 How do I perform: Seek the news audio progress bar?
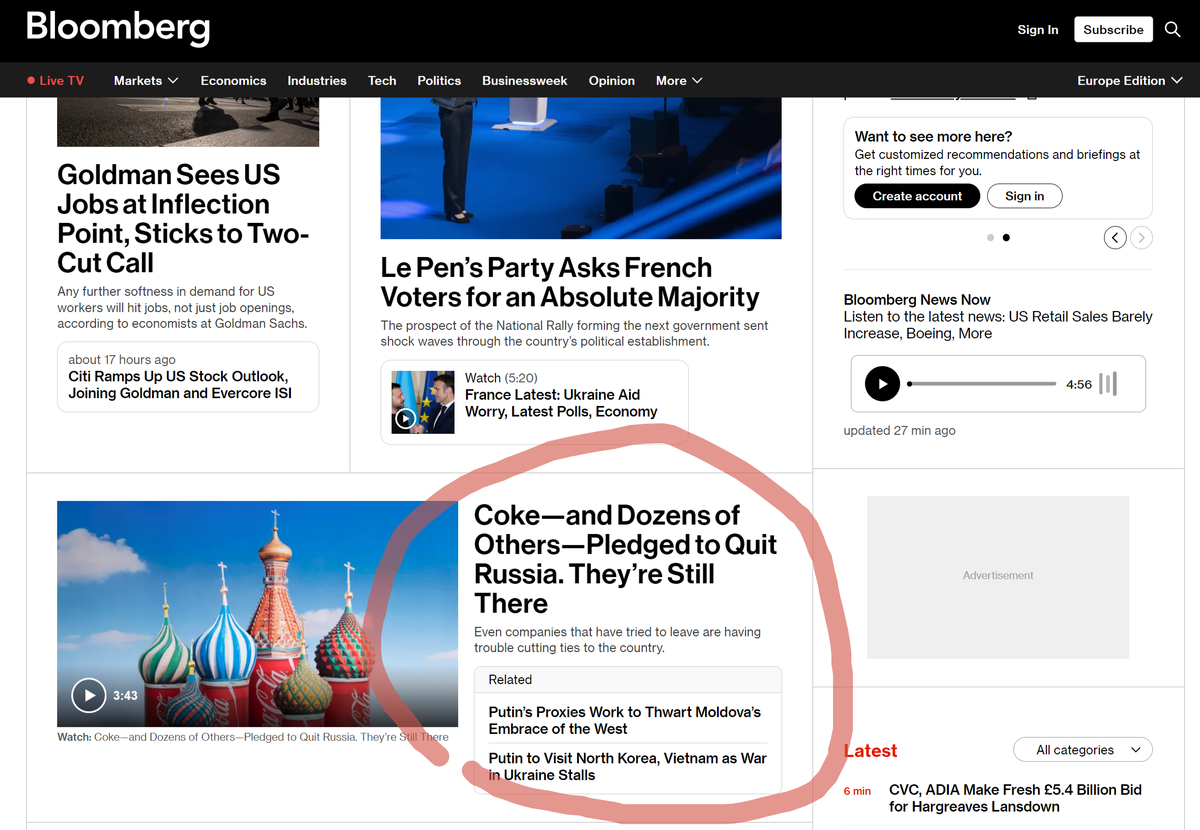point(982,384)
